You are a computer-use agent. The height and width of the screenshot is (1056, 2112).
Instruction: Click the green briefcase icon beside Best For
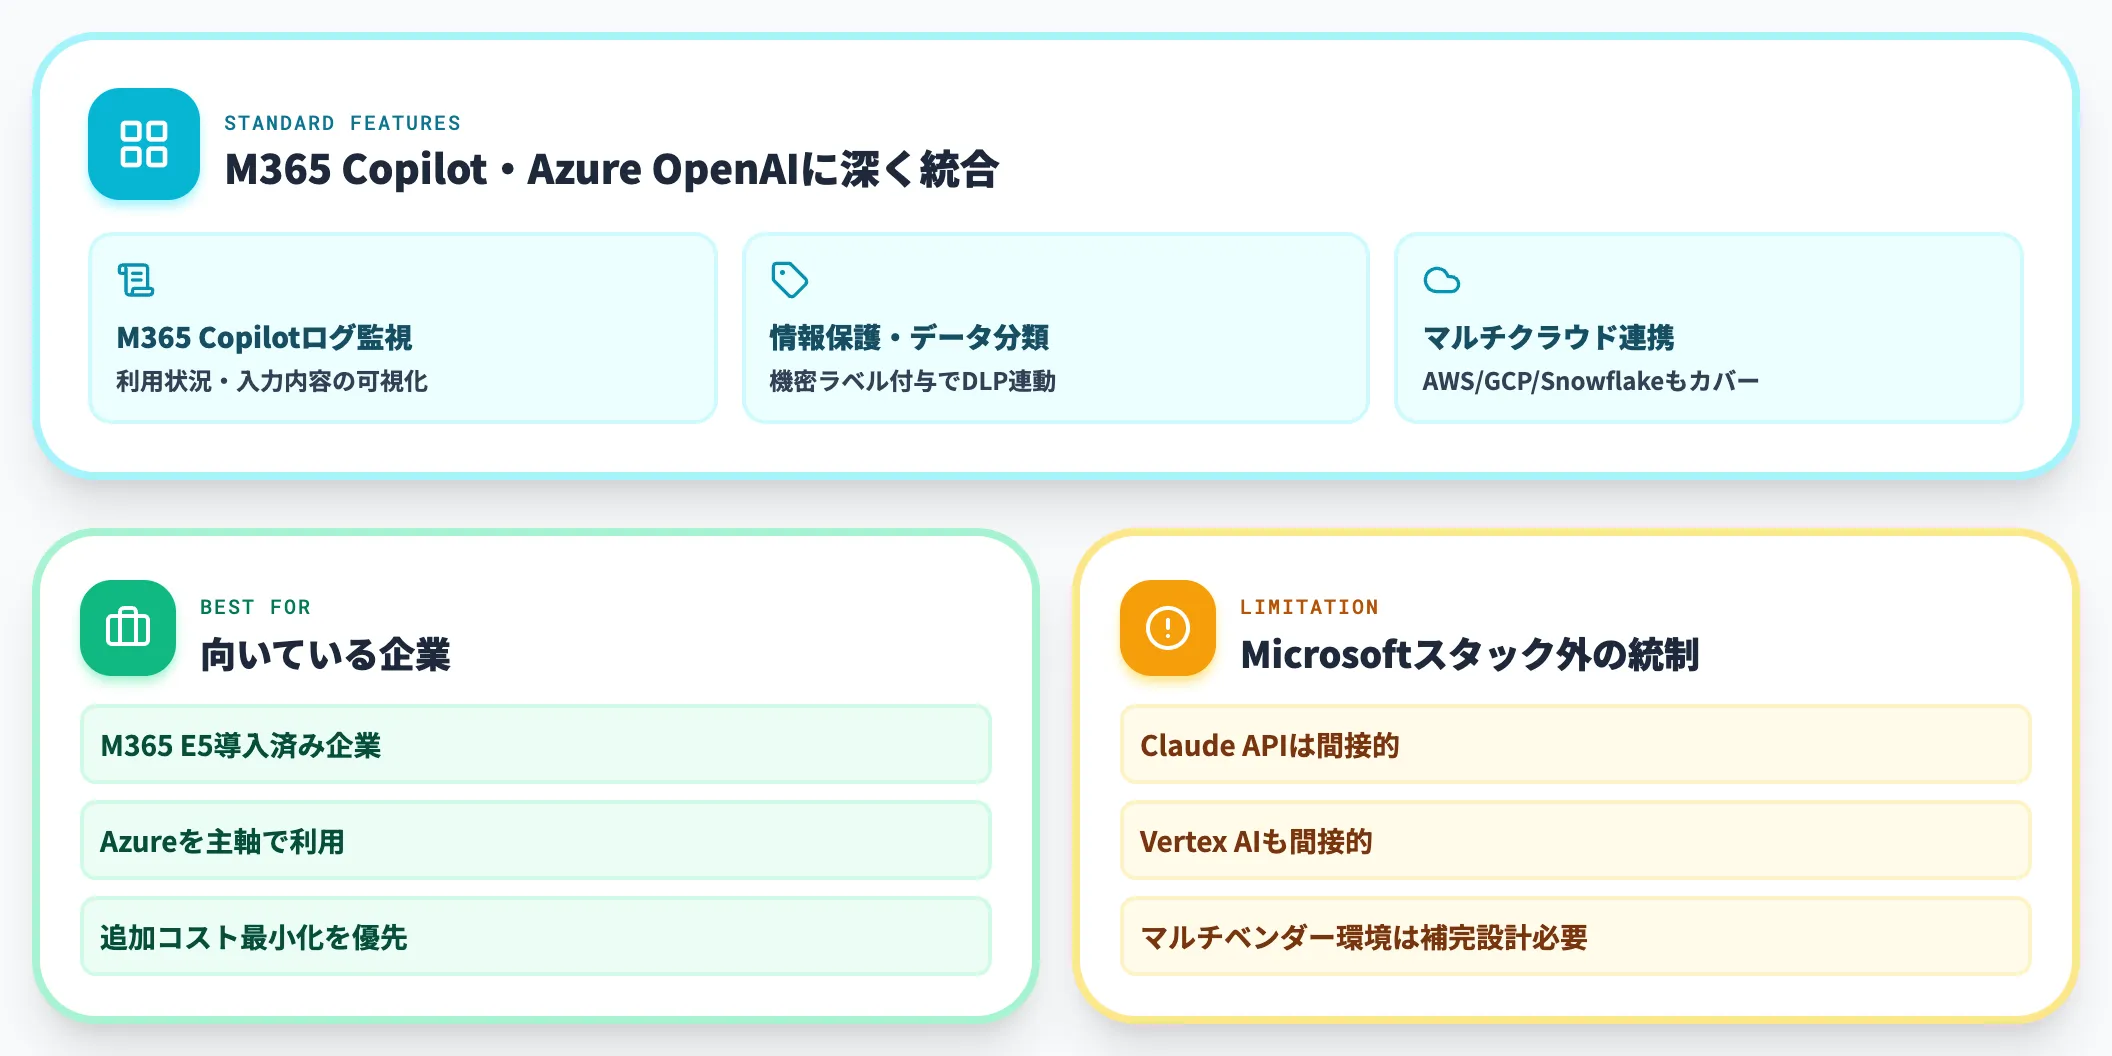pos(128,628)
